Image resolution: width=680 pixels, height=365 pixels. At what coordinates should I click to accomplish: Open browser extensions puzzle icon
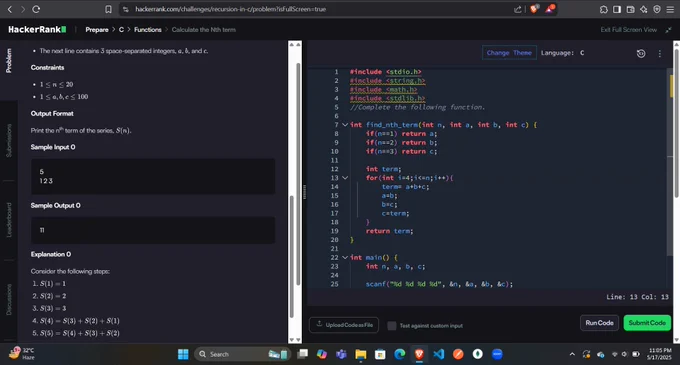tap(604, 9)
